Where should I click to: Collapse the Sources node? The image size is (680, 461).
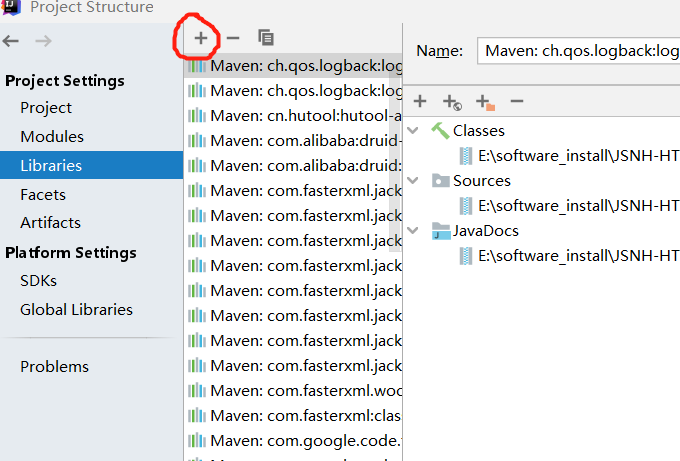(x=414, y=180)
